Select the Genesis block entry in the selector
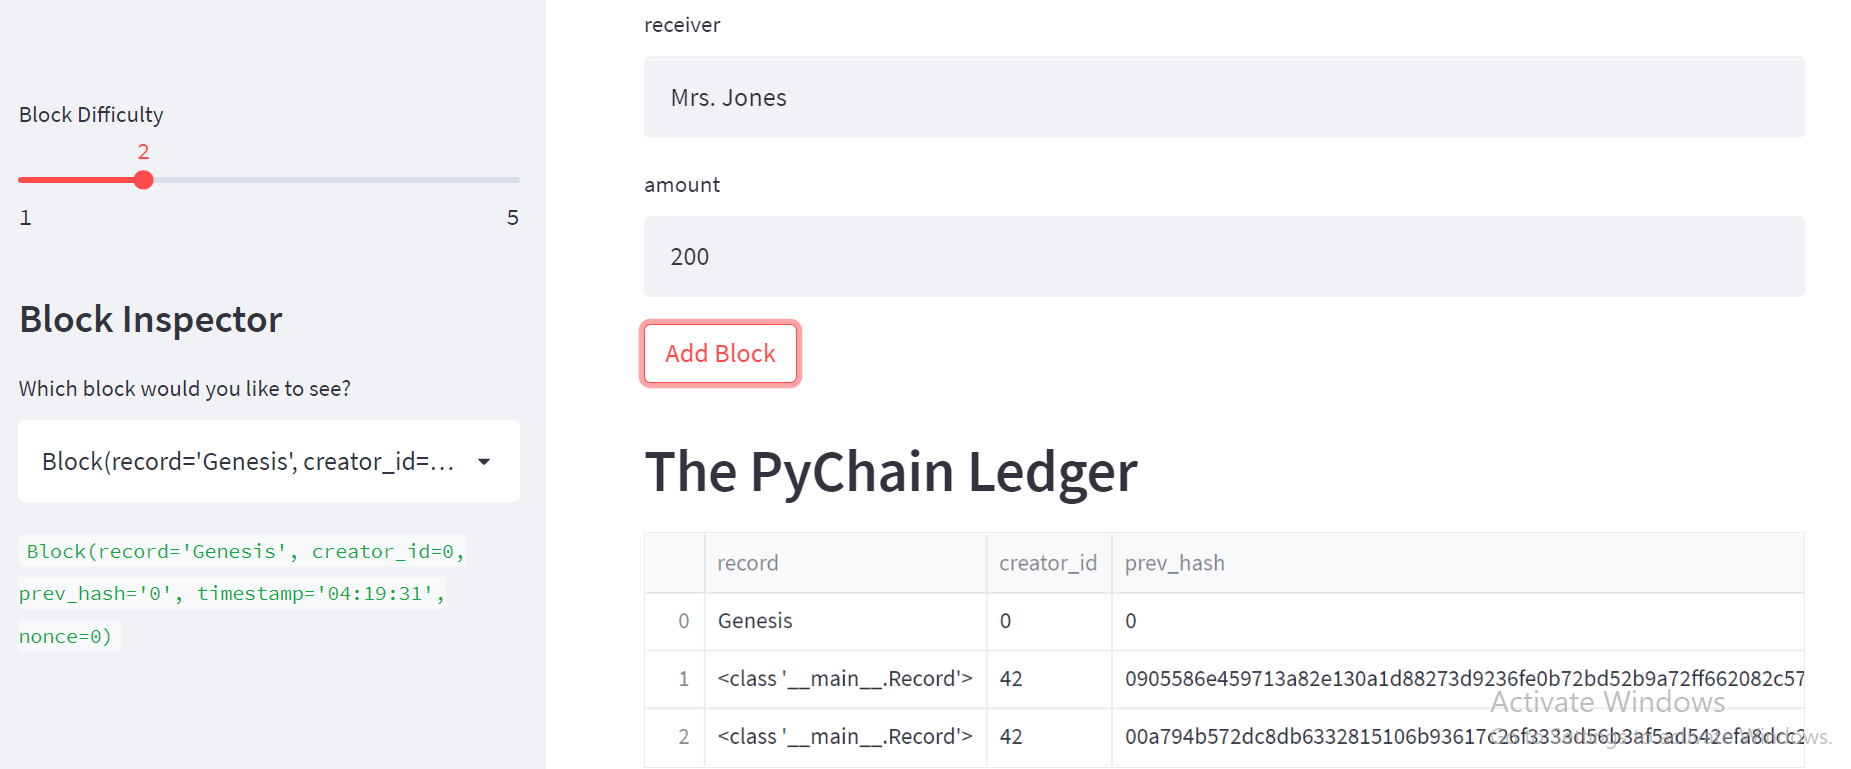This screenshot has width=1851, height=769. (x=250, y=461)
